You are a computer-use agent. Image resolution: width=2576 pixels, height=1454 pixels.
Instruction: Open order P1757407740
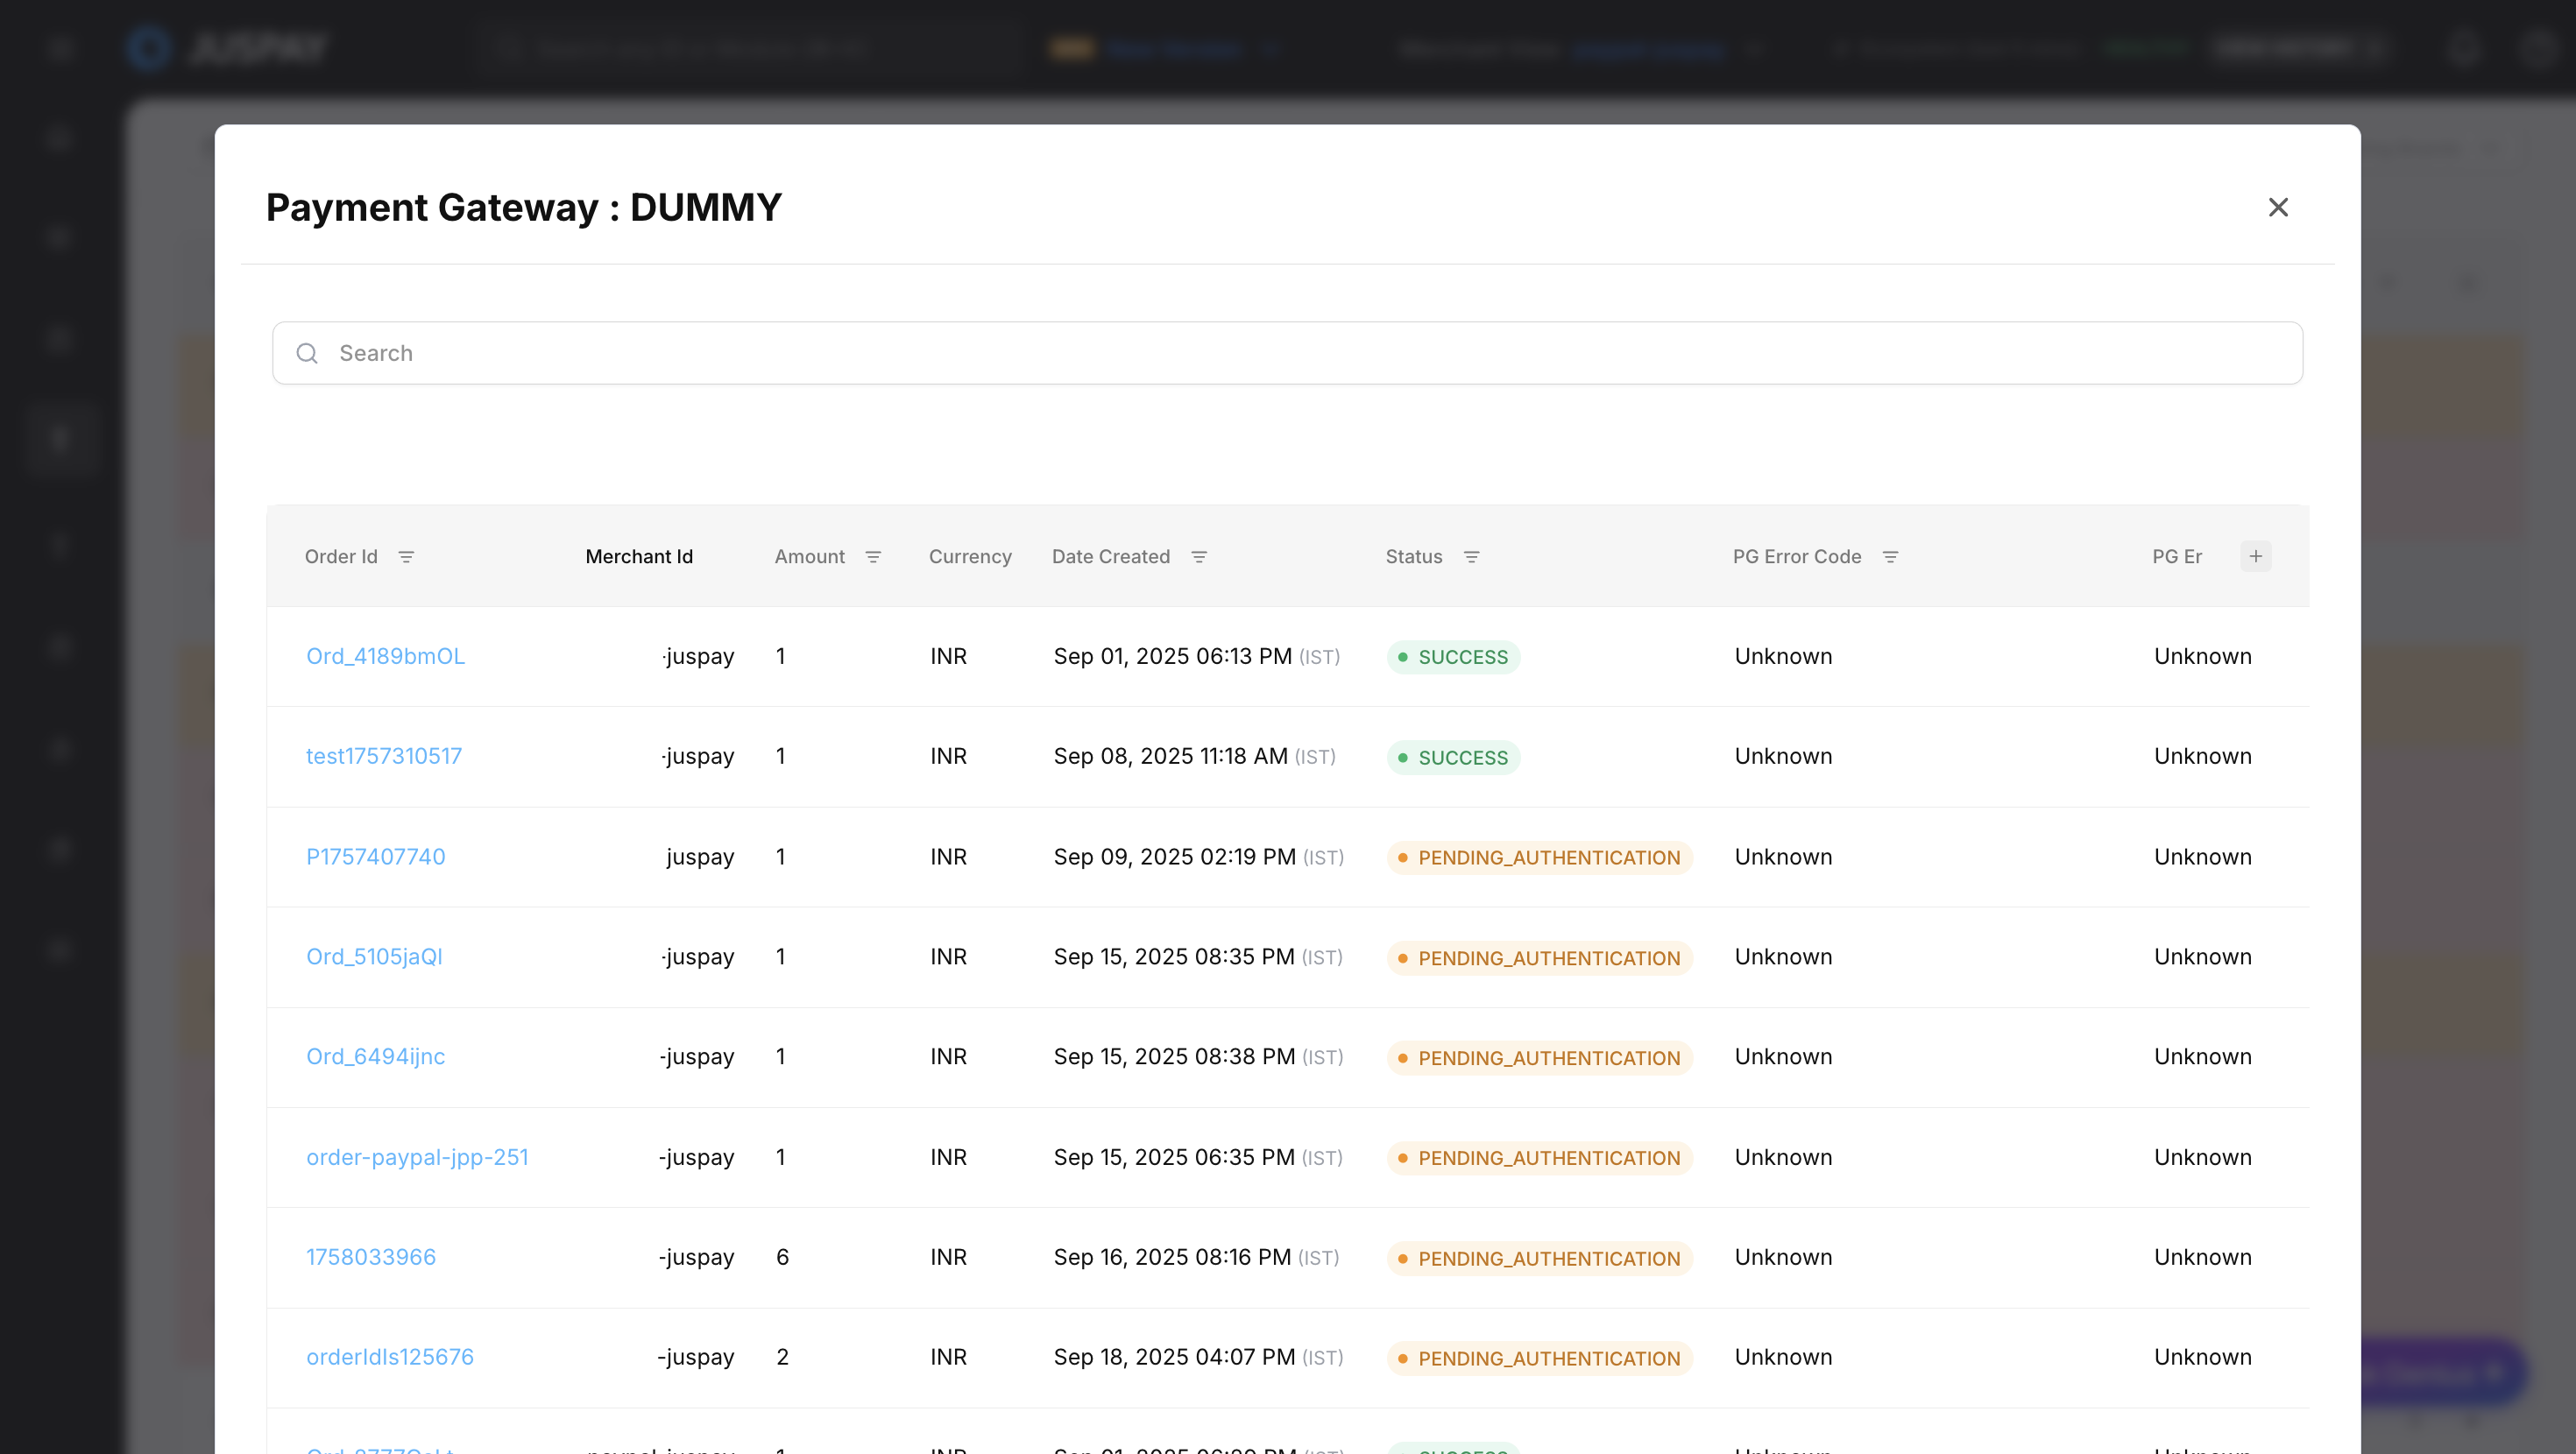pyautogui.click(x=375, y=857)
